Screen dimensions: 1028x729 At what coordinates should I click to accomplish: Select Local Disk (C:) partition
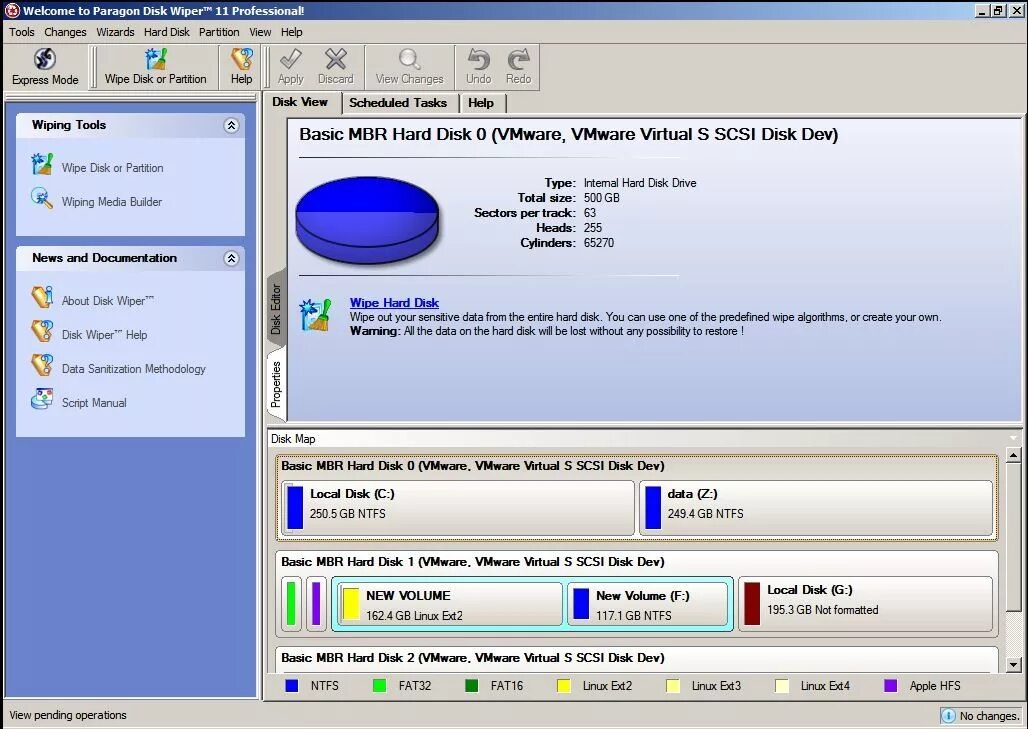(x=458, y=507)
